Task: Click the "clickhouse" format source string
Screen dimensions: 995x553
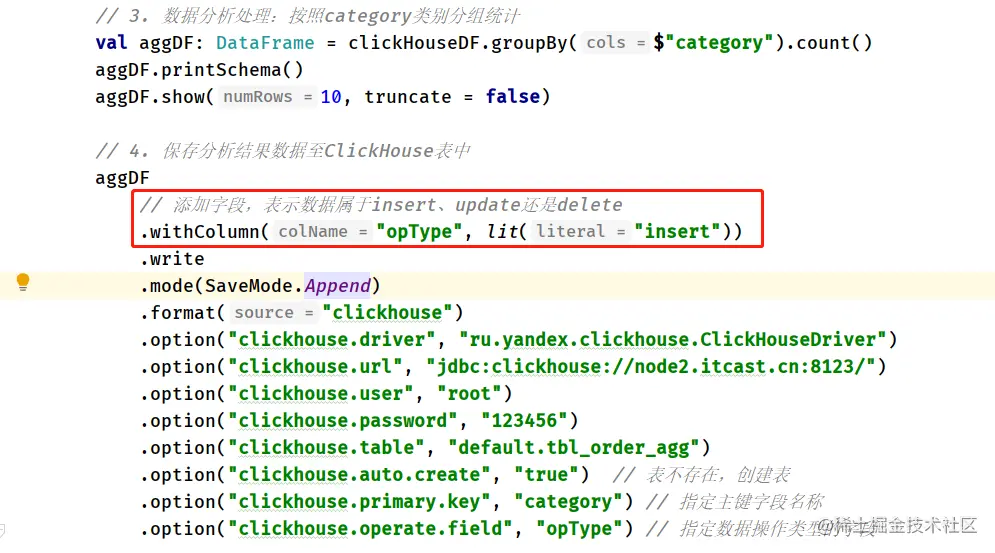Action: (387, 313)
